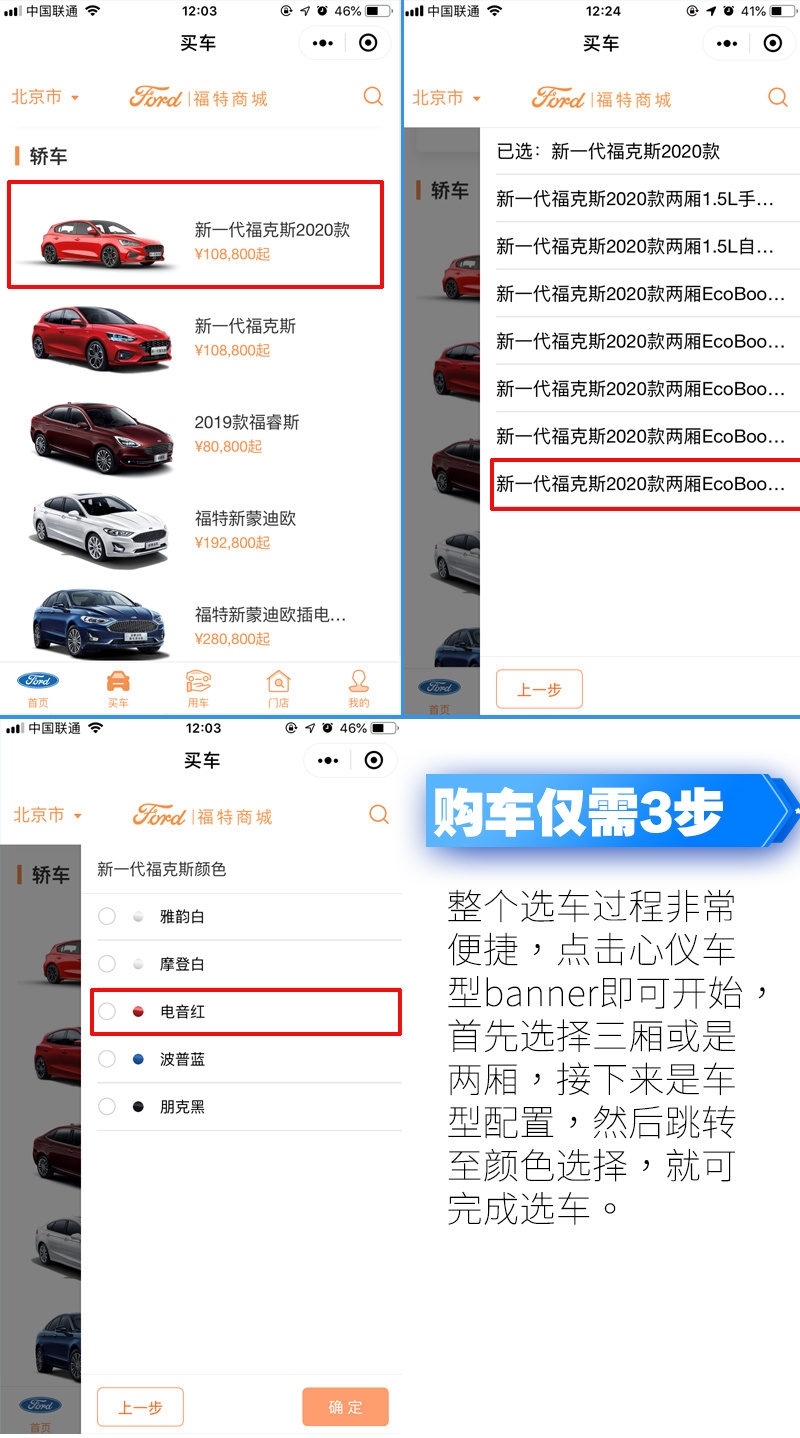
Task: Click the 确定 confirm button
Action: pos(345,1407)
